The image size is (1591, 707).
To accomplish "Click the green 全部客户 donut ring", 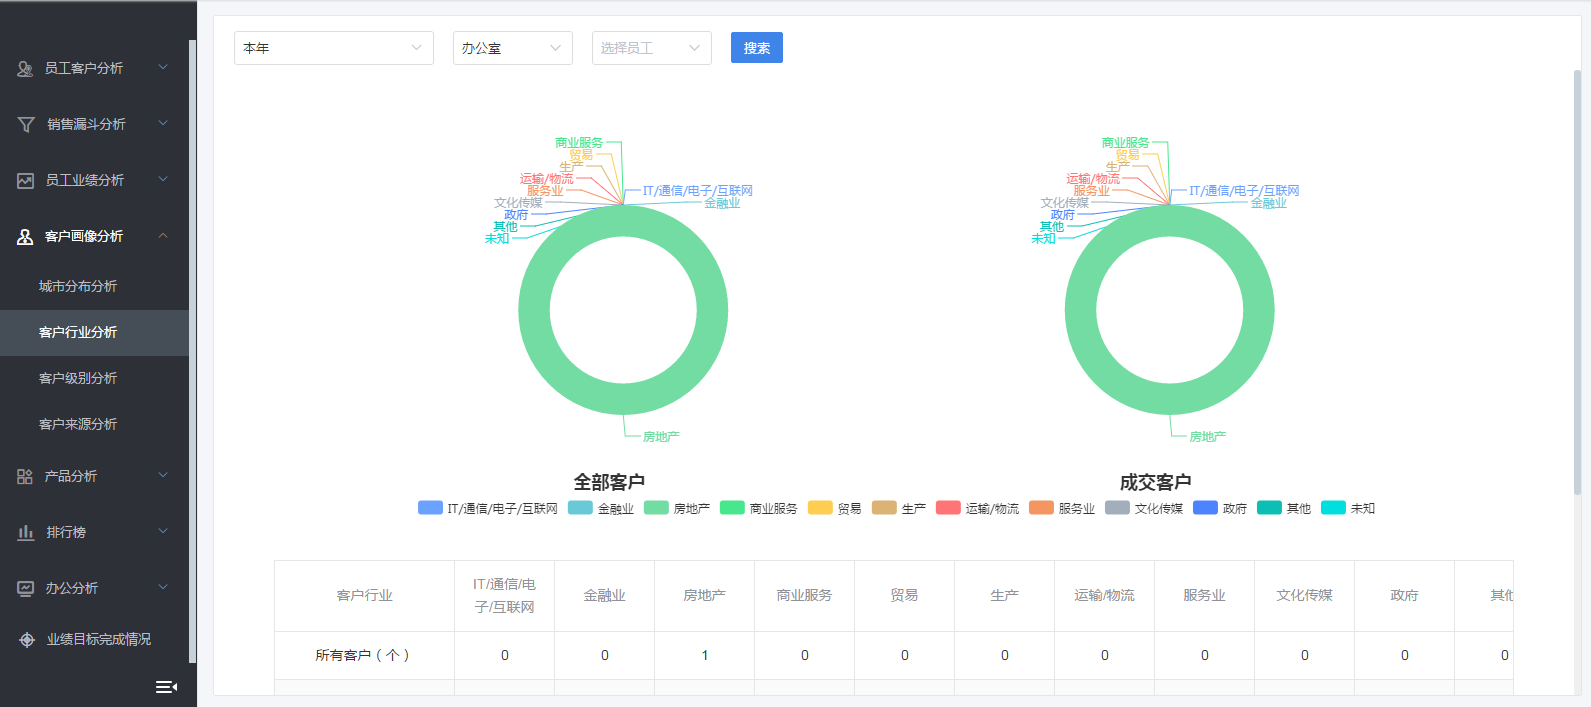I will 534,311.
